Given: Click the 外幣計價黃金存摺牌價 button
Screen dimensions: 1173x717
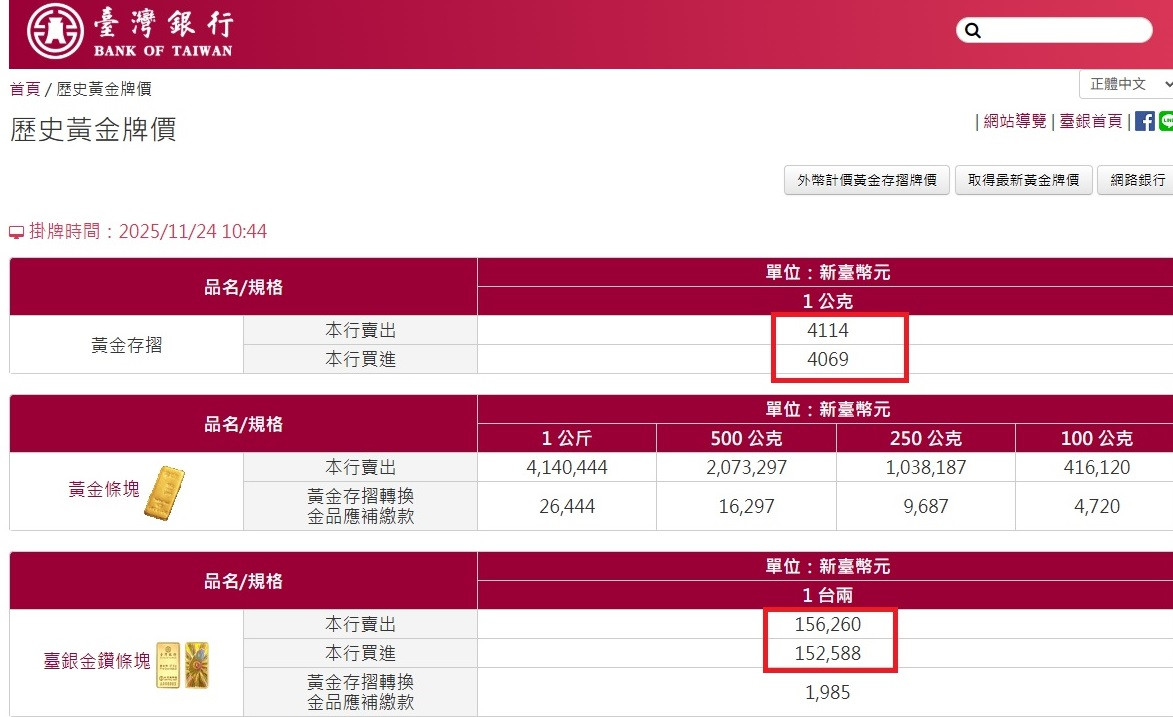Looking at the screenshot, I should coord(866,180).
